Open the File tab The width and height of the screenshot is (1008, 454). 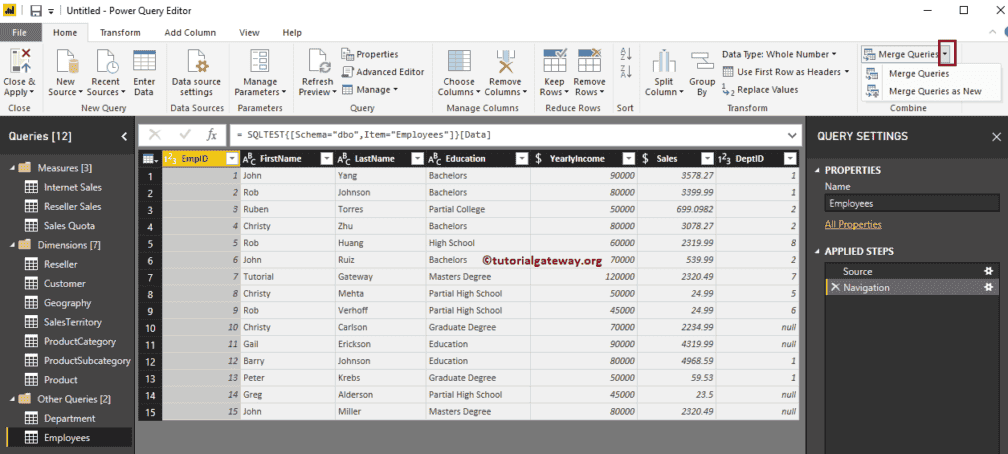(x=19, y=33)
